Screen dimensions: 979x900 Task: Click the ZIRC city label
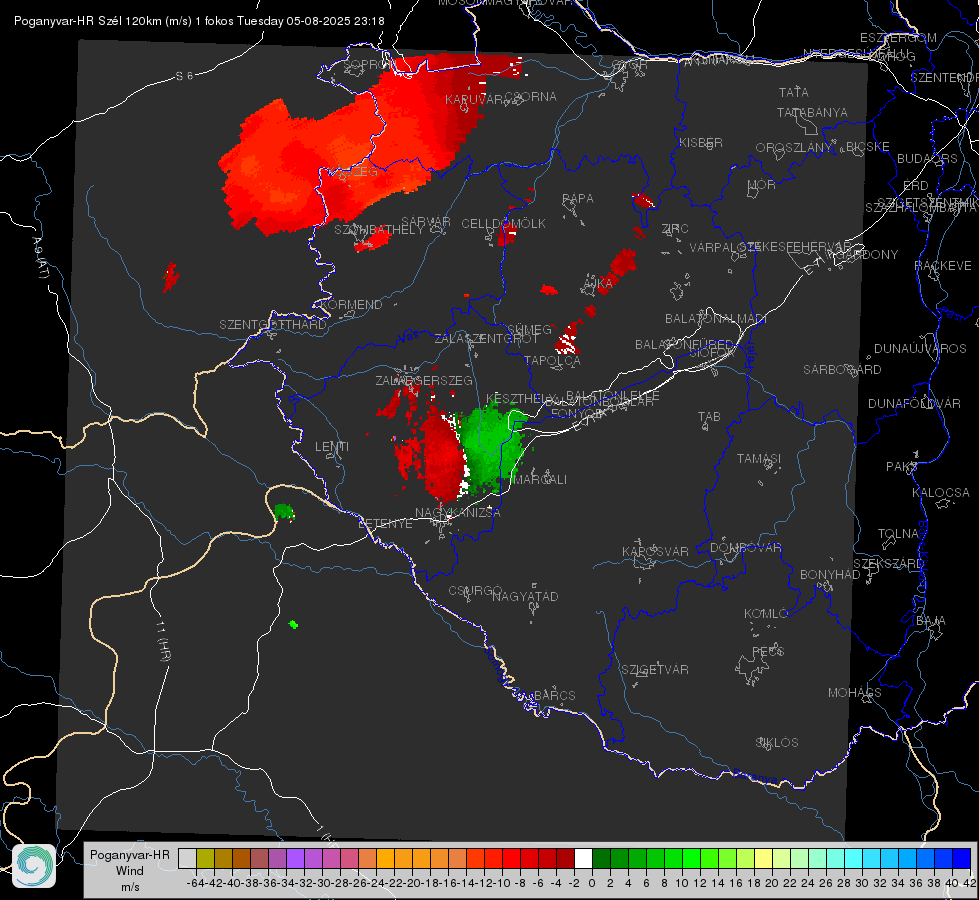pos(675,228)
